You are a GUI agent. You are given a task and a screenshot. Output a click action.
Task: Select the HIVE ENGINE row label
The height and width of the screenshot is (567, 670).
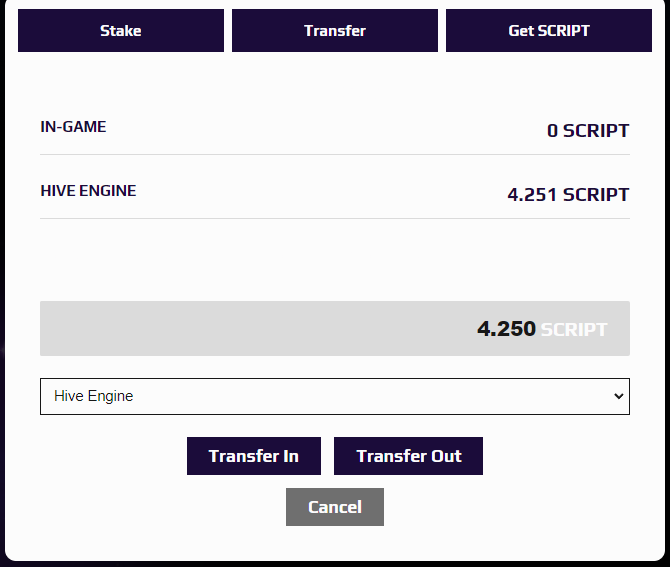[x=88, y=191]
